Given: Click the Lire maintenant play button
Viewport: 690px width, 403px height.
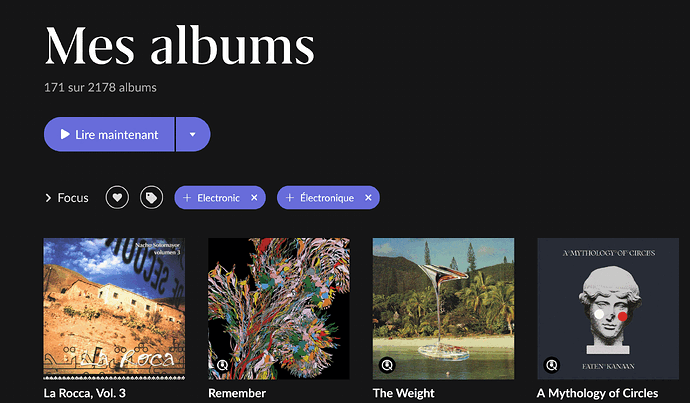Looking at the screenshot, I should pyautogui.click(x=109, y=134).
